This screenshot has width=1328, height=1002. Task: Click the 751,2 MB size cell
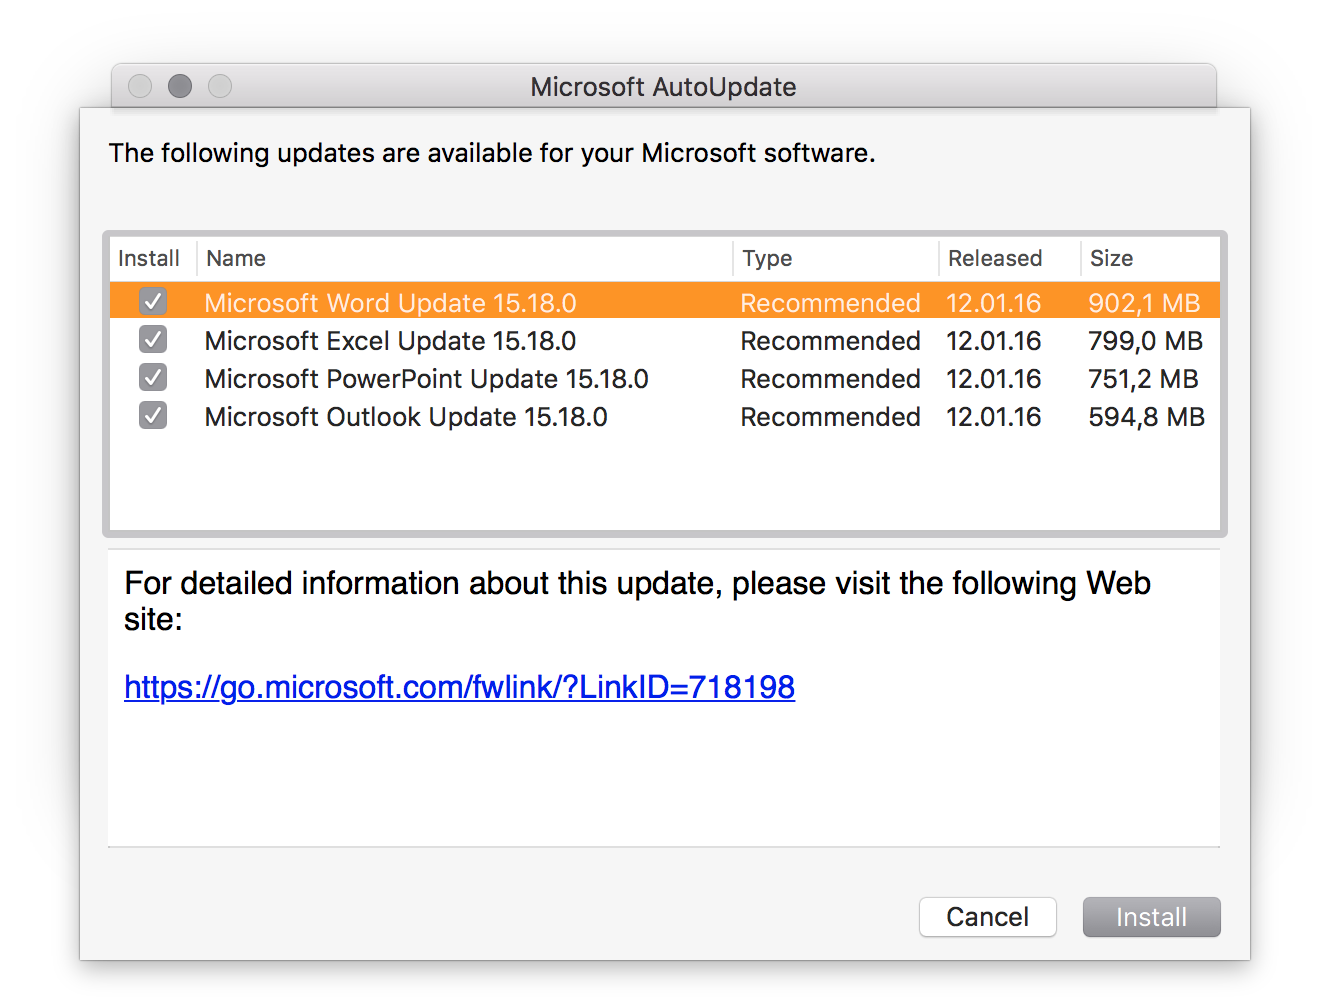(x=1143, y=379)
